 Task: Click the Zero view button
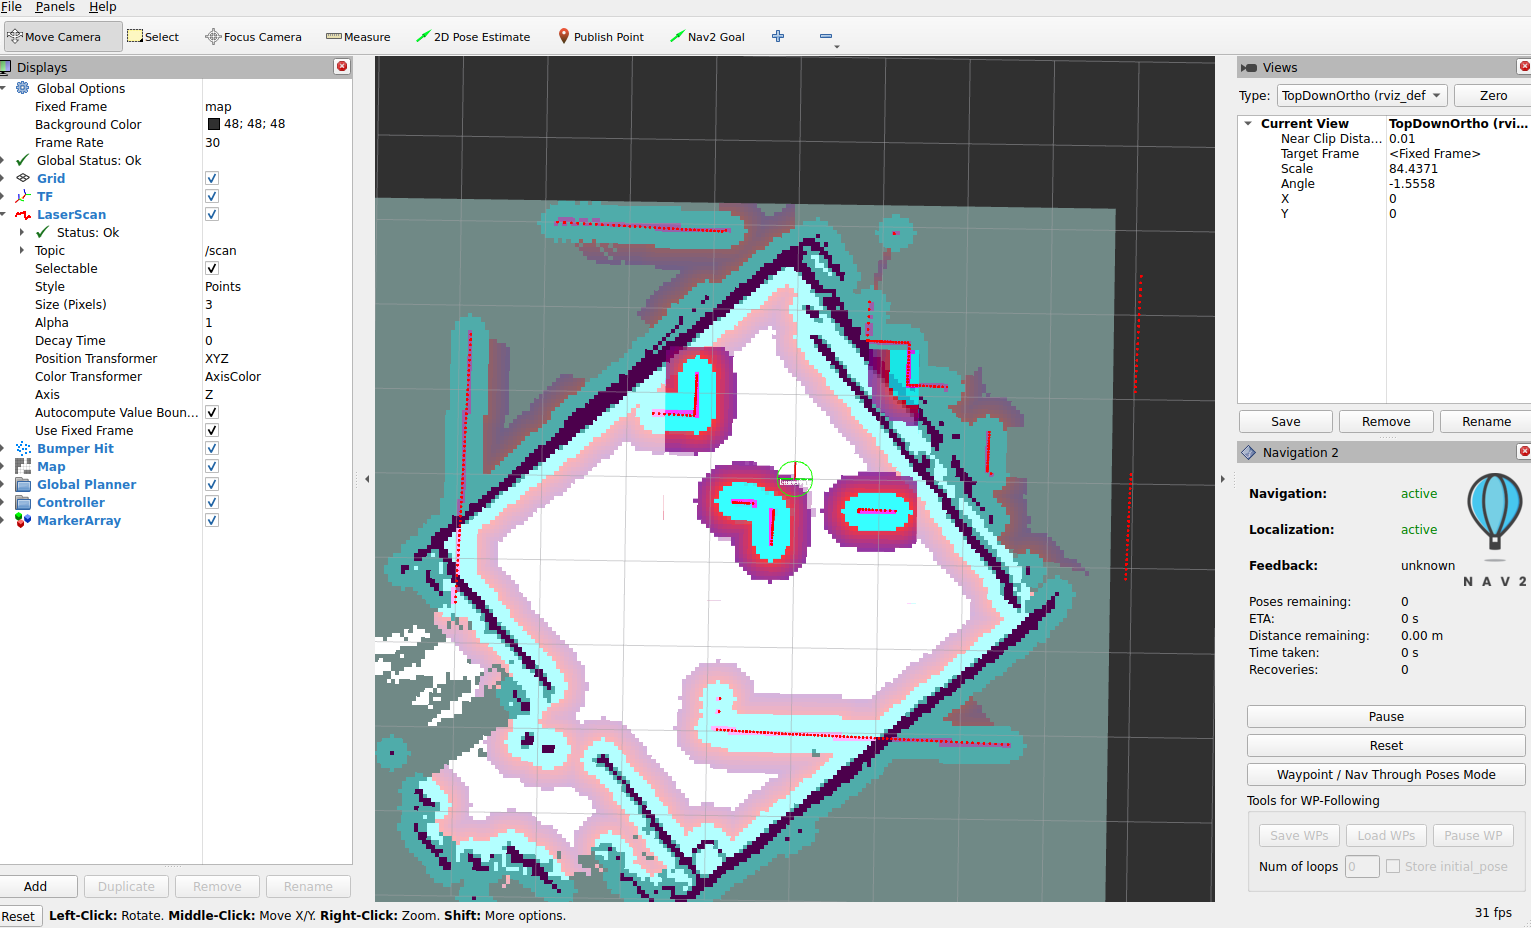tap(1493, 95)
